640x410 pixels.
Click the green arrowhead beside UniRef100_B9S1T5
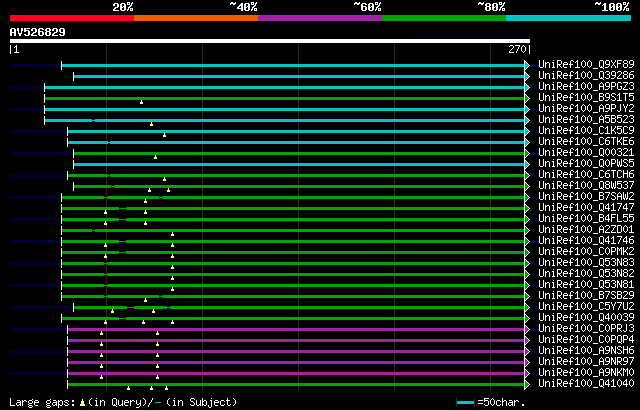(x=527, y=97)
